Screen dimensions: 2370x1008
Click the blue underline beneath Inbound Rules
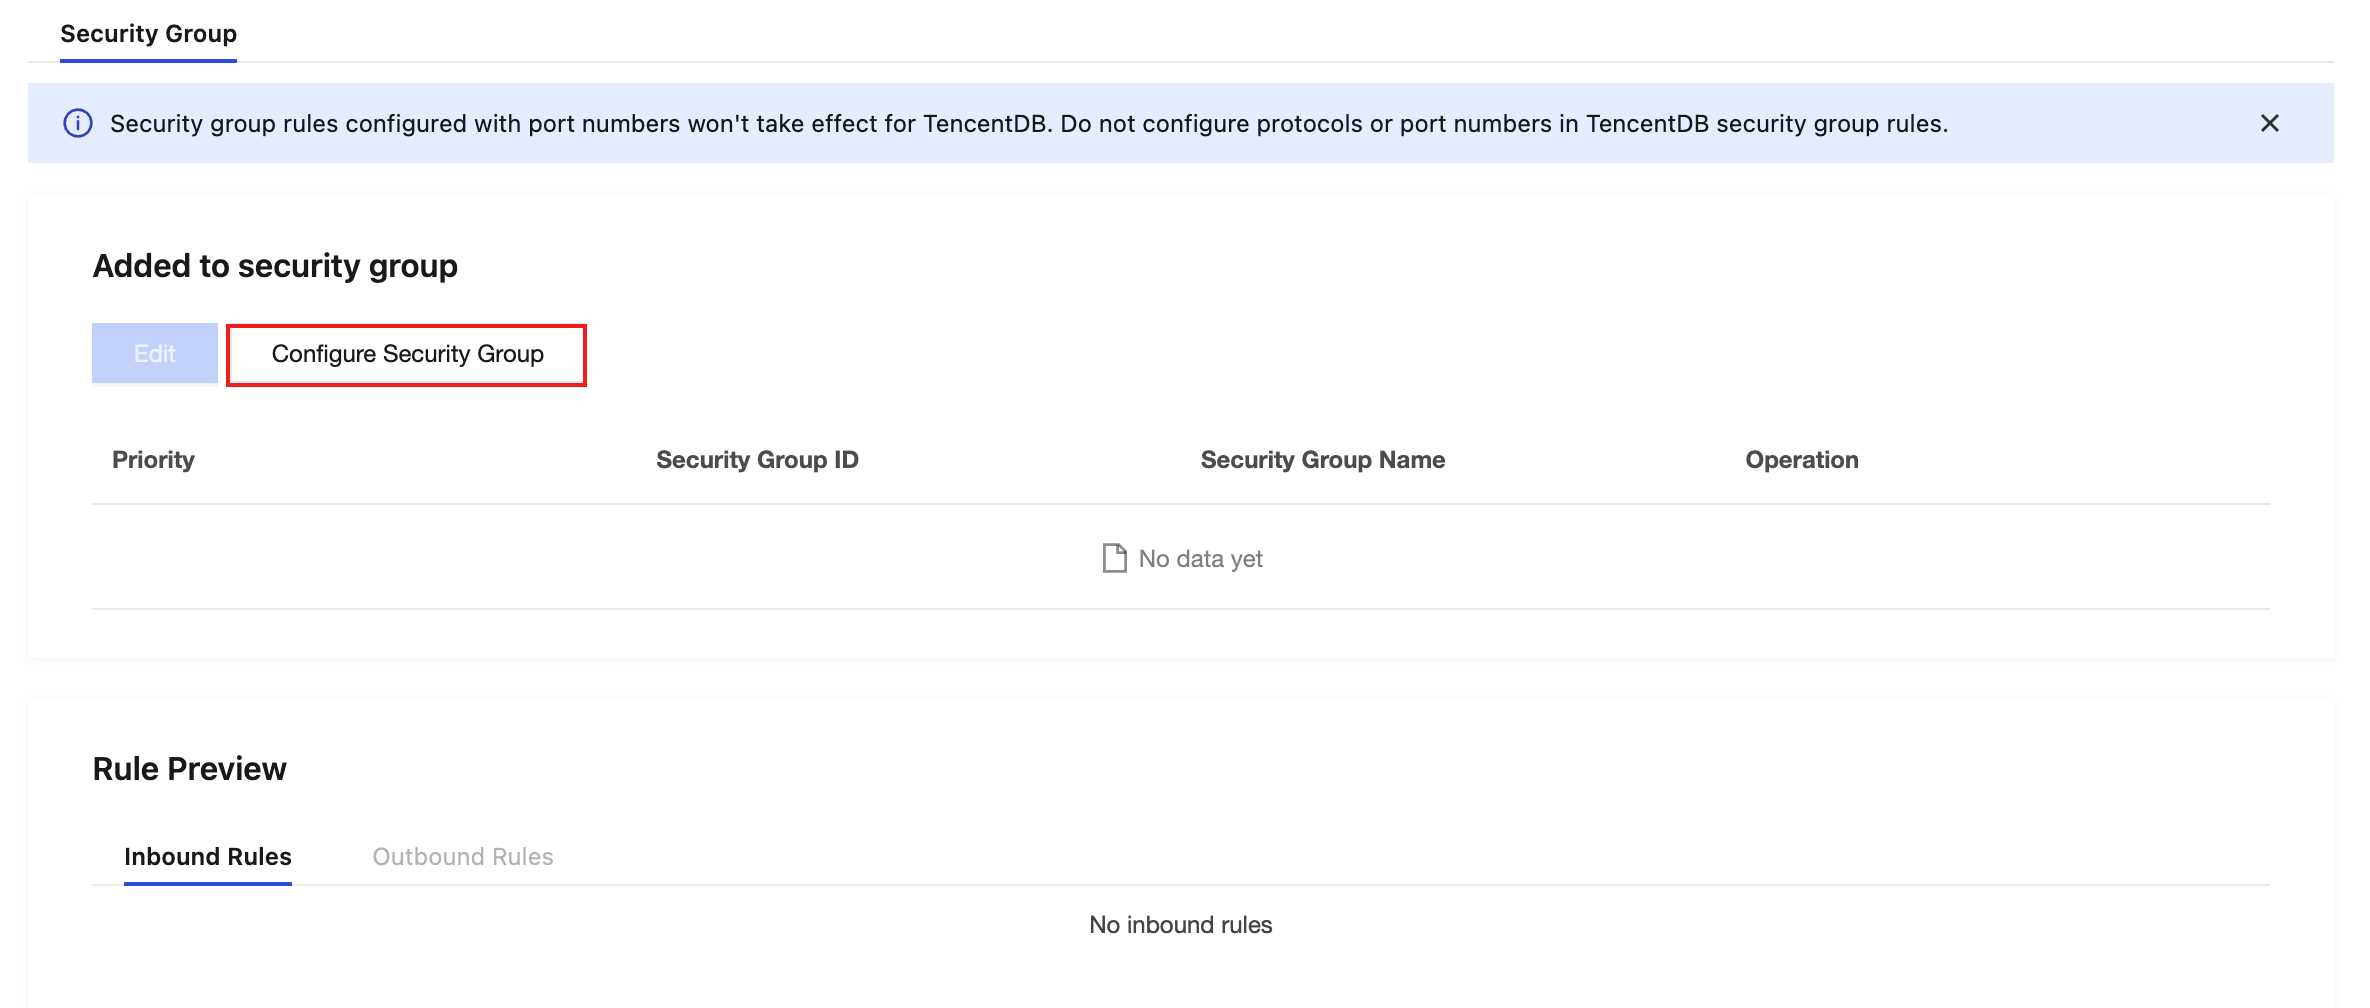tap(208, 883)
